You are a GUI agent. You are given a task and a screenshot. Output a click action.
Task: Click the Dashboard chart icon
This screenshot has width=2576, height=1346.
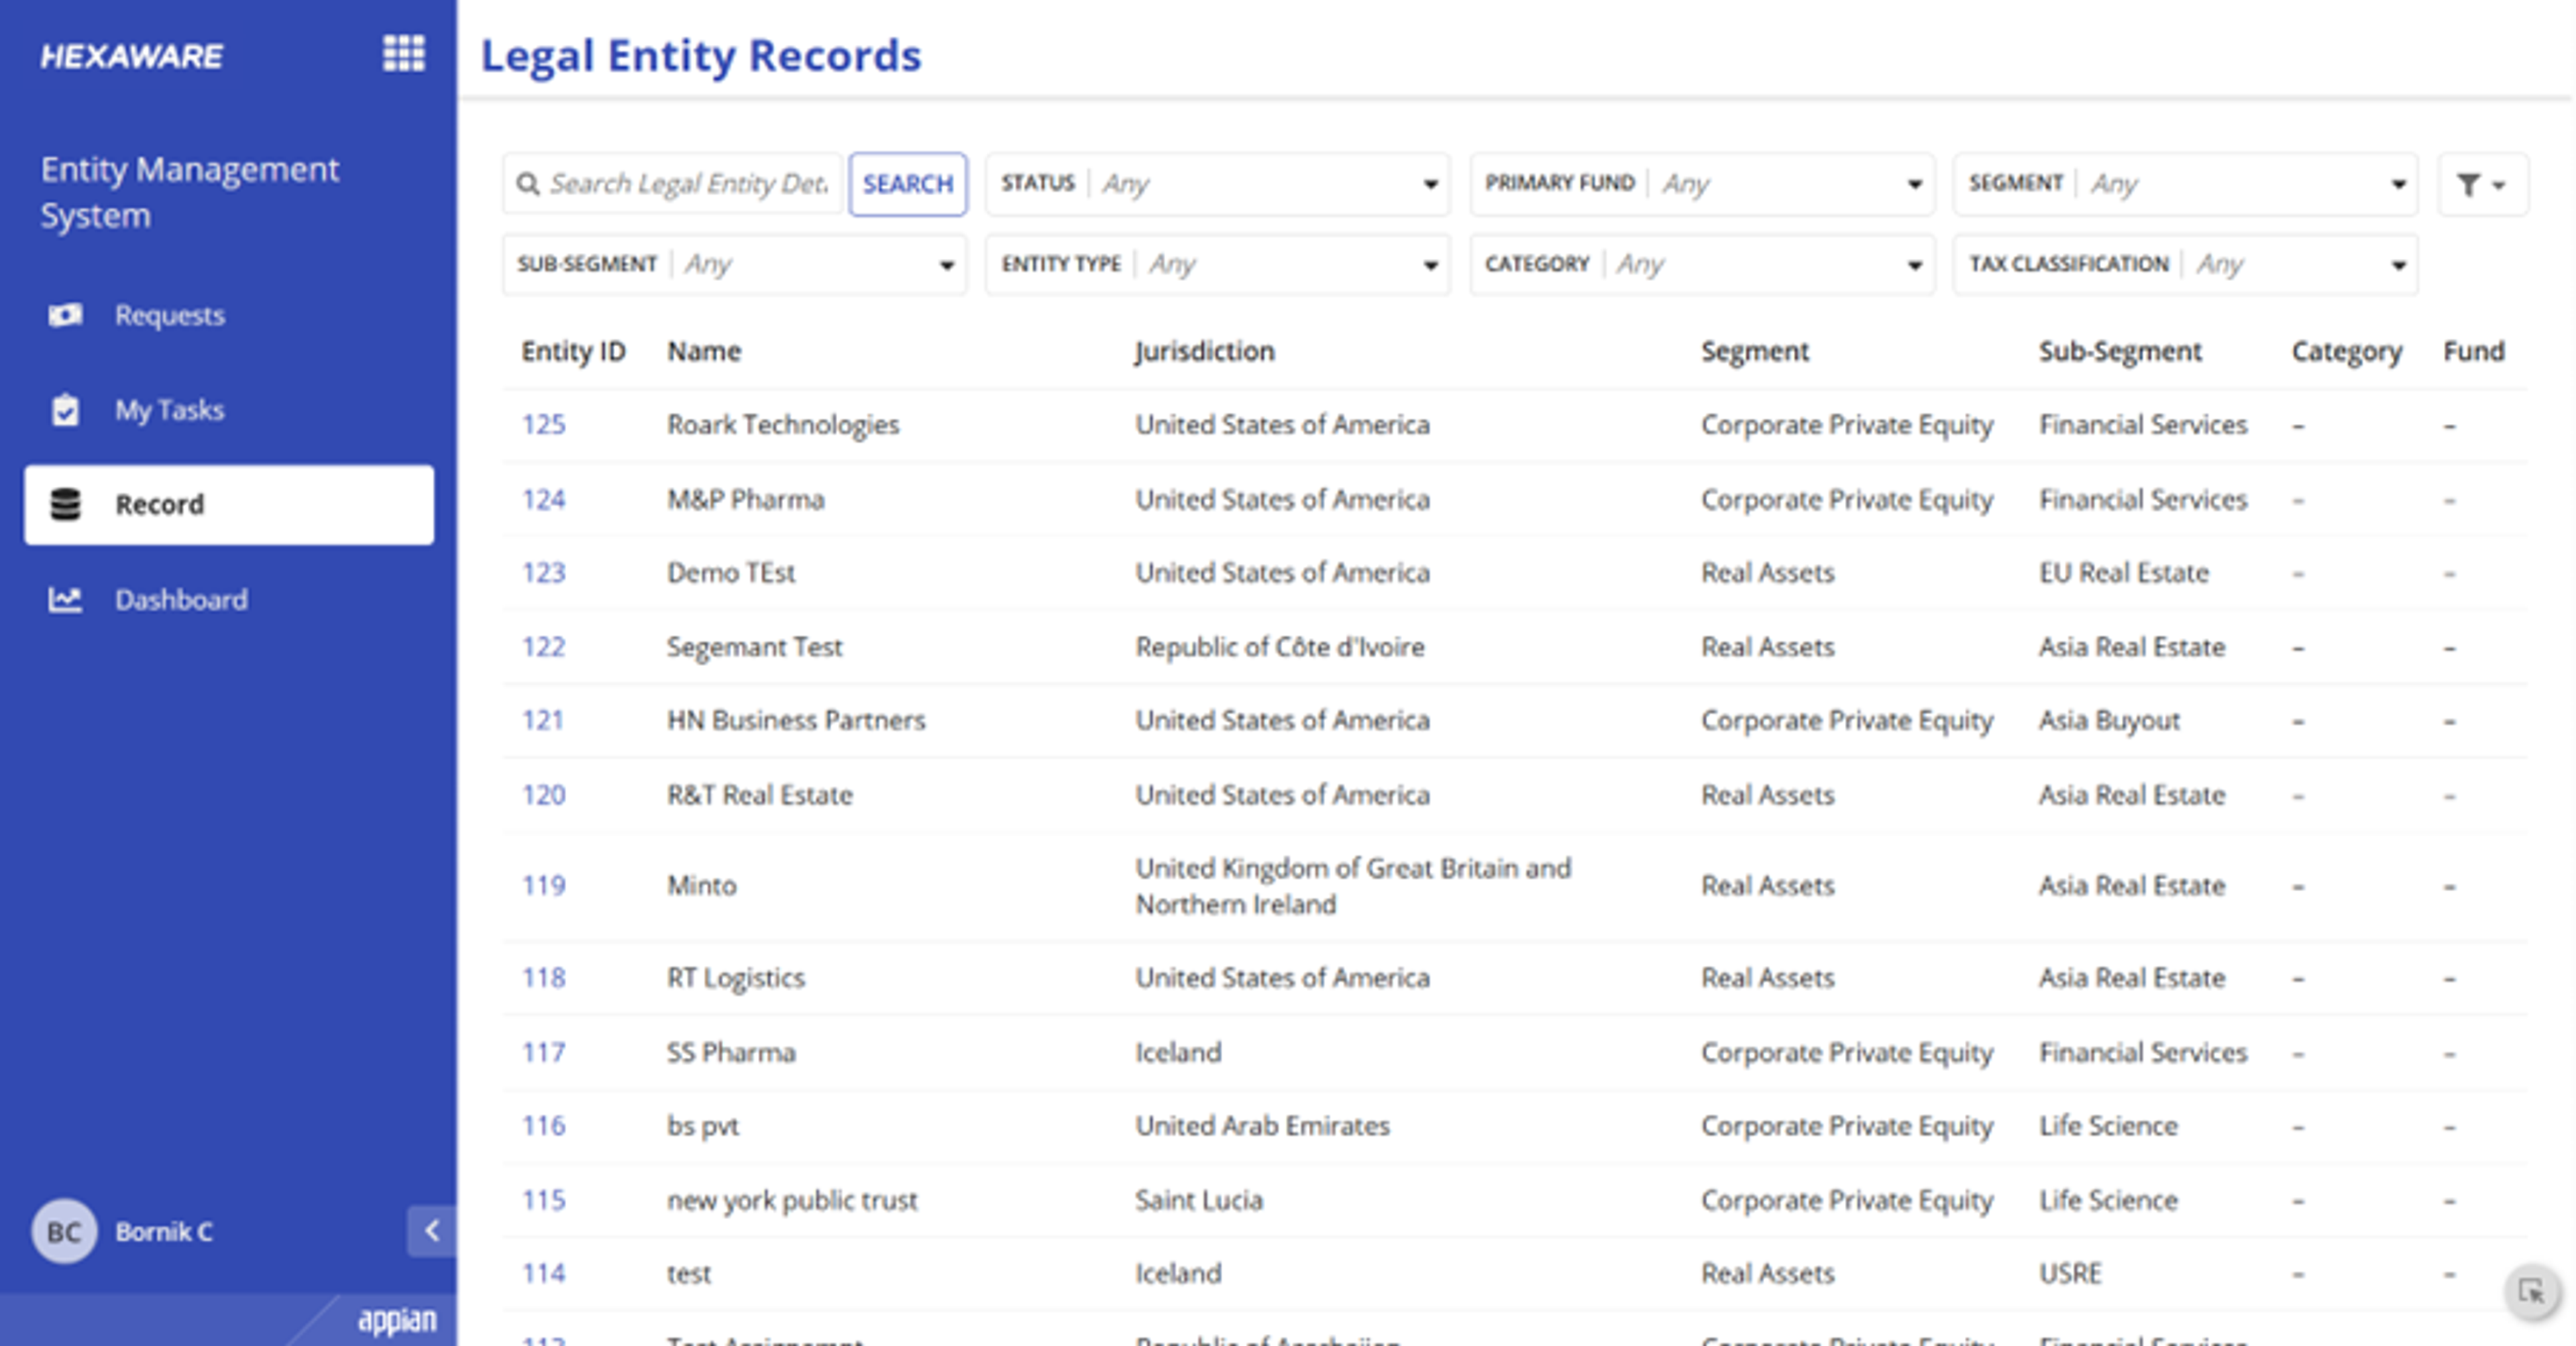tap(65, 599)
